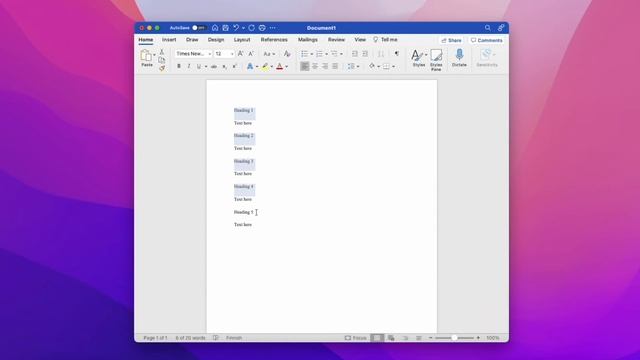Click the Bullets list icon

[x=304, y=54]
